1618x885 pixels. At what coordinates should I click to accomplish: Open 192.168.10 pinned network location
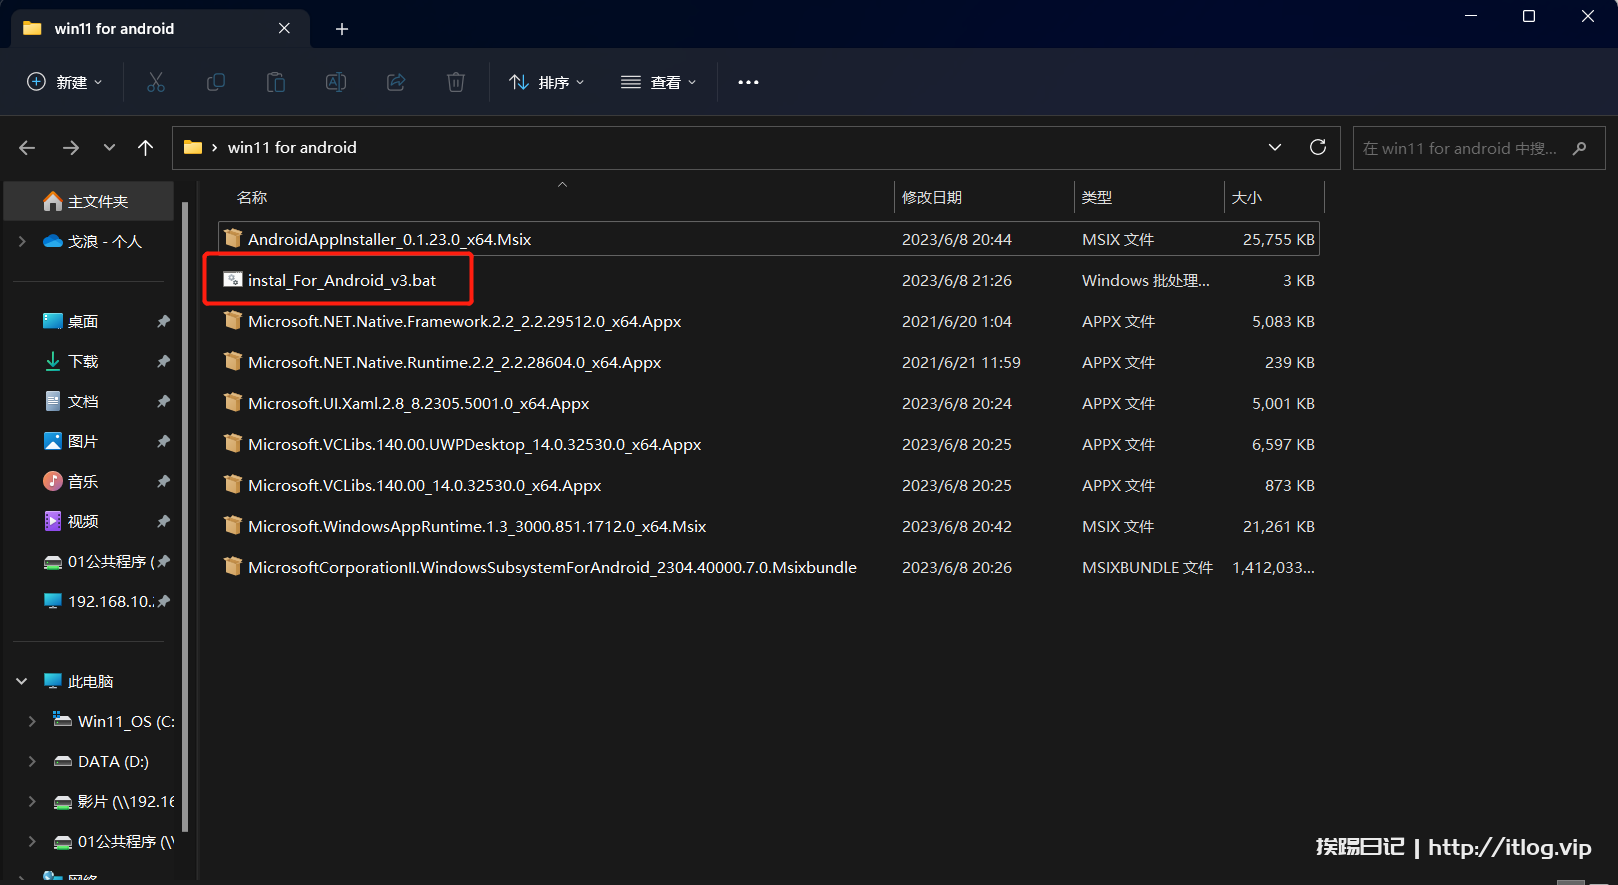pos(90,601)
